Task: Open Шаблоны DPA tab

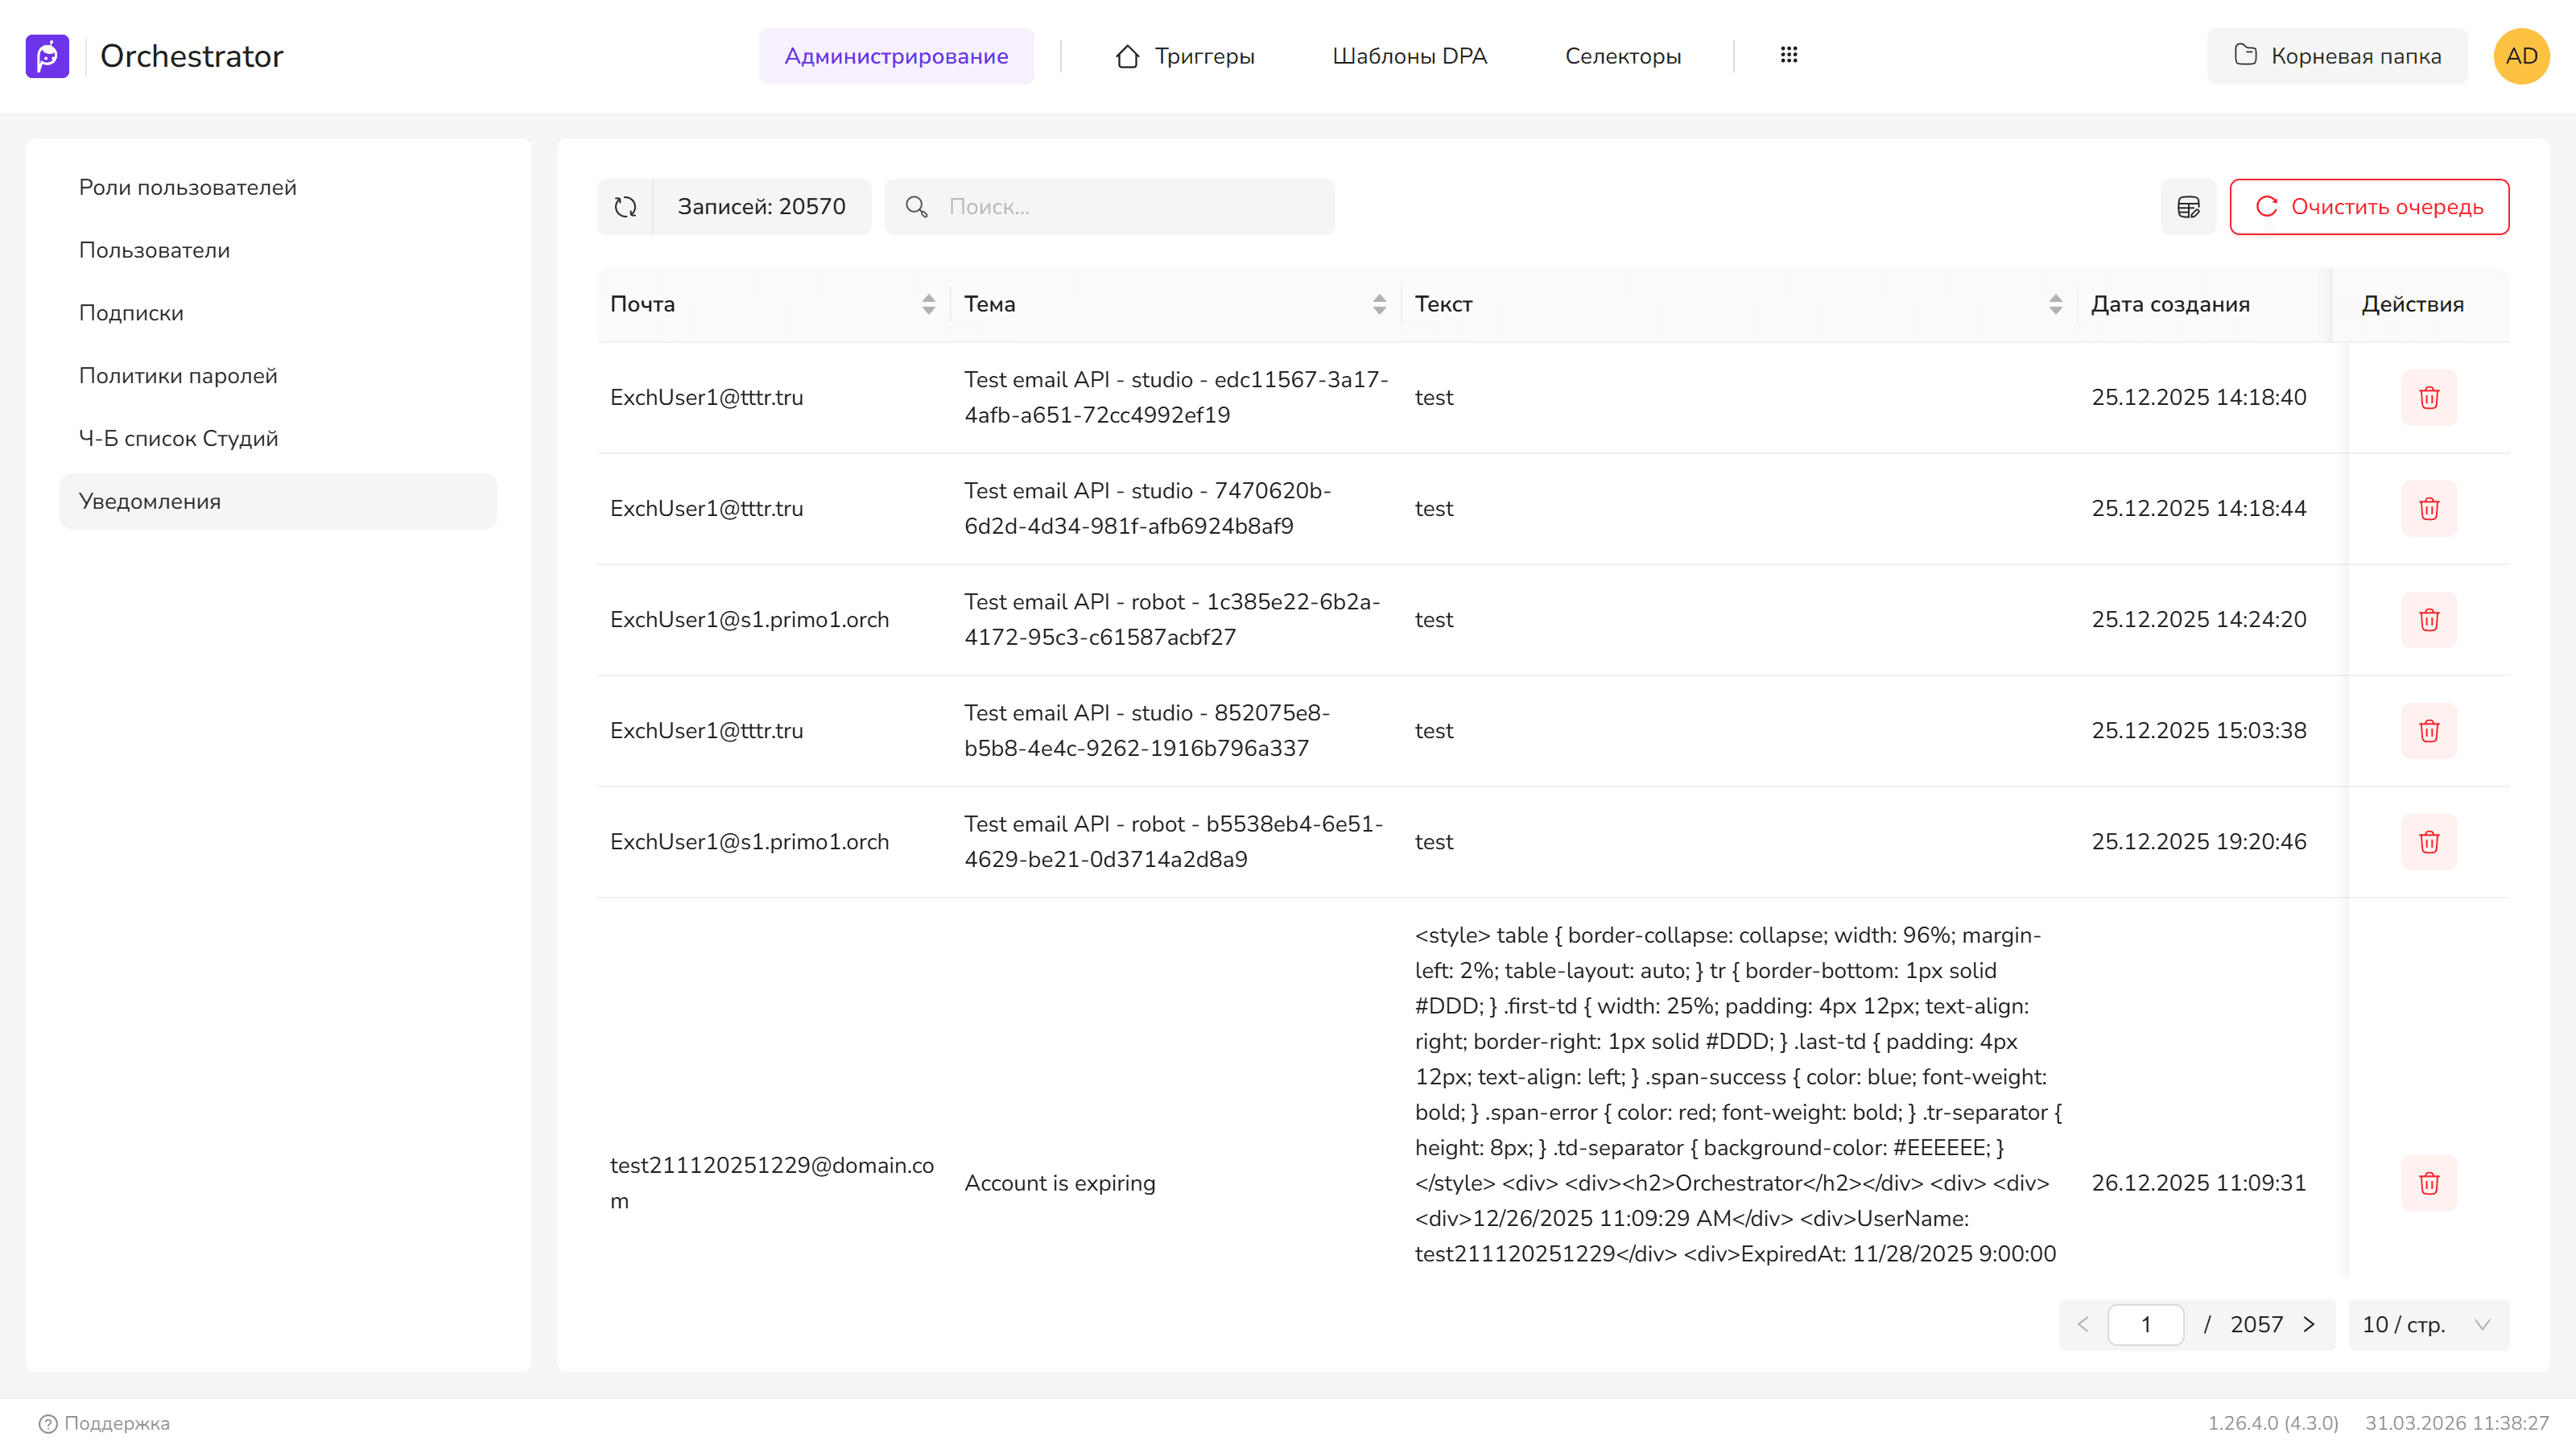Action: (1410, 56)
